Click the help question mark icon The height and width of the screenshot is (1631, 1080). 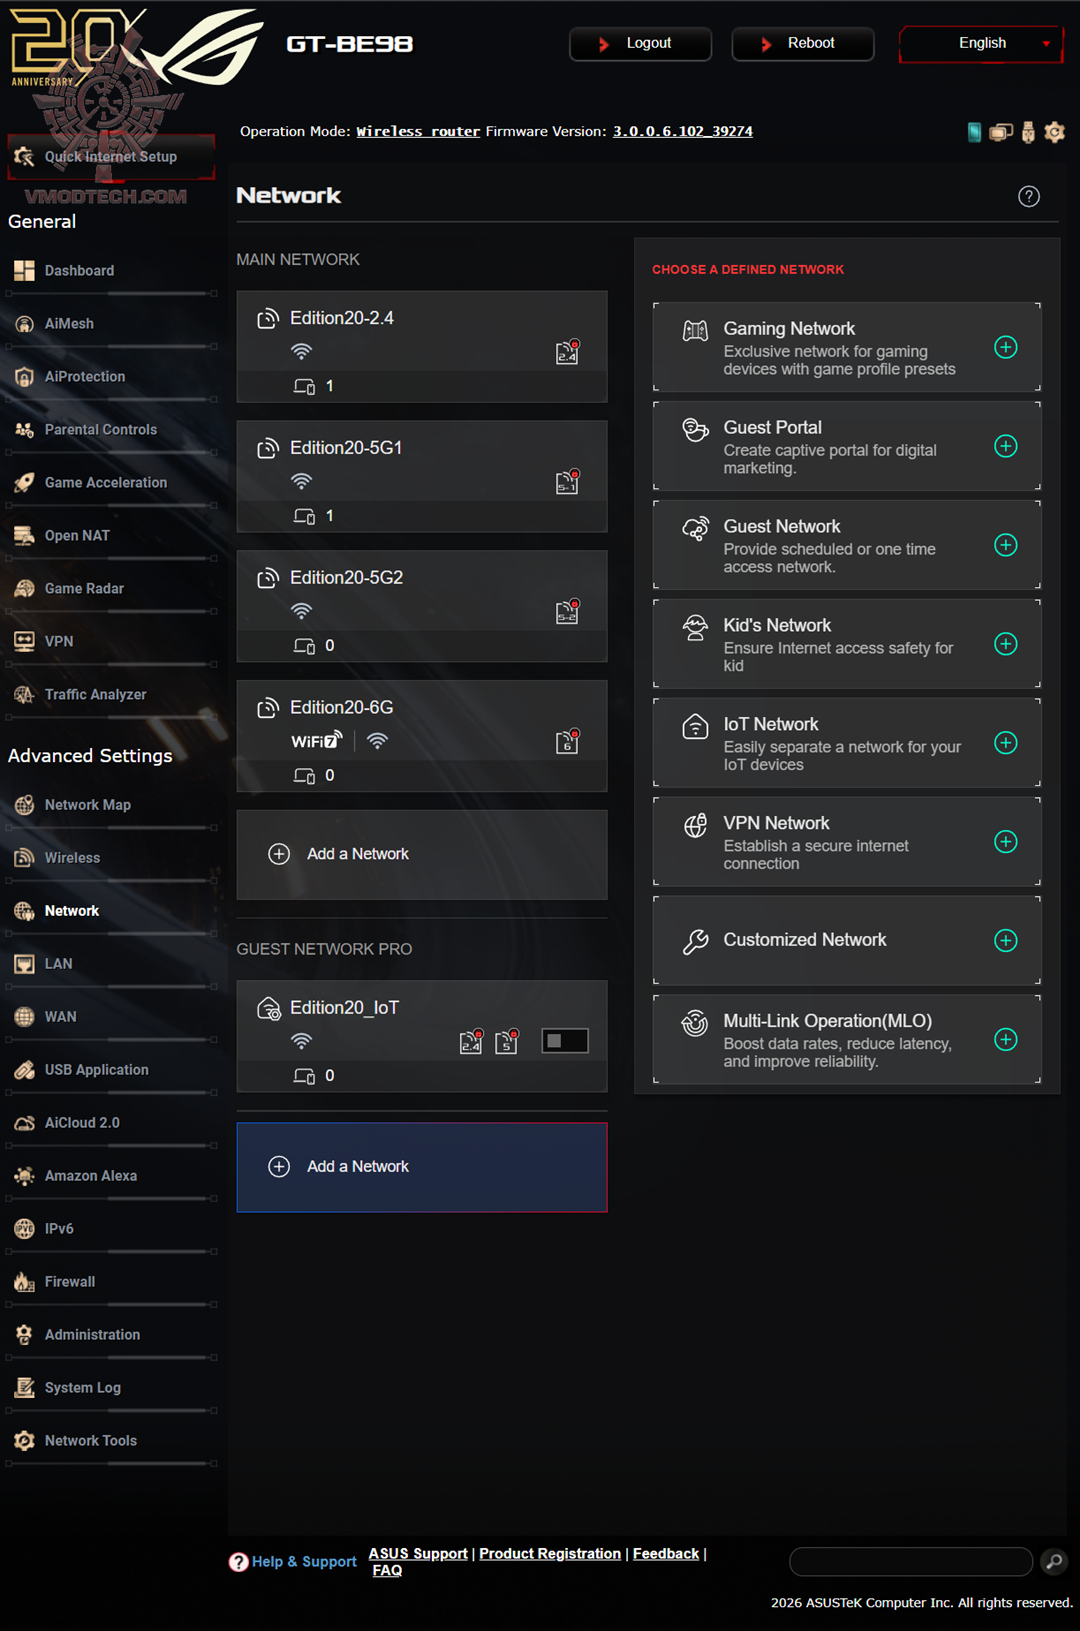[x=1028, y=196]
